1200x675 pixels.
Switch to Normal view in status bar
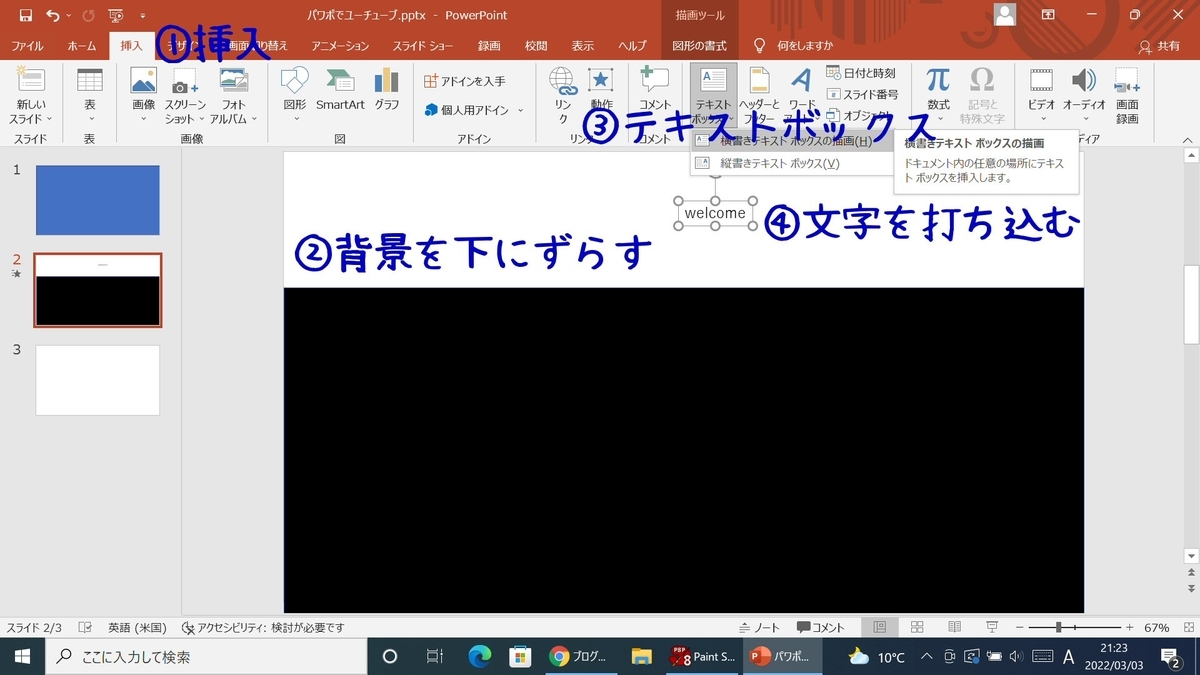click(x=880, y=627)
